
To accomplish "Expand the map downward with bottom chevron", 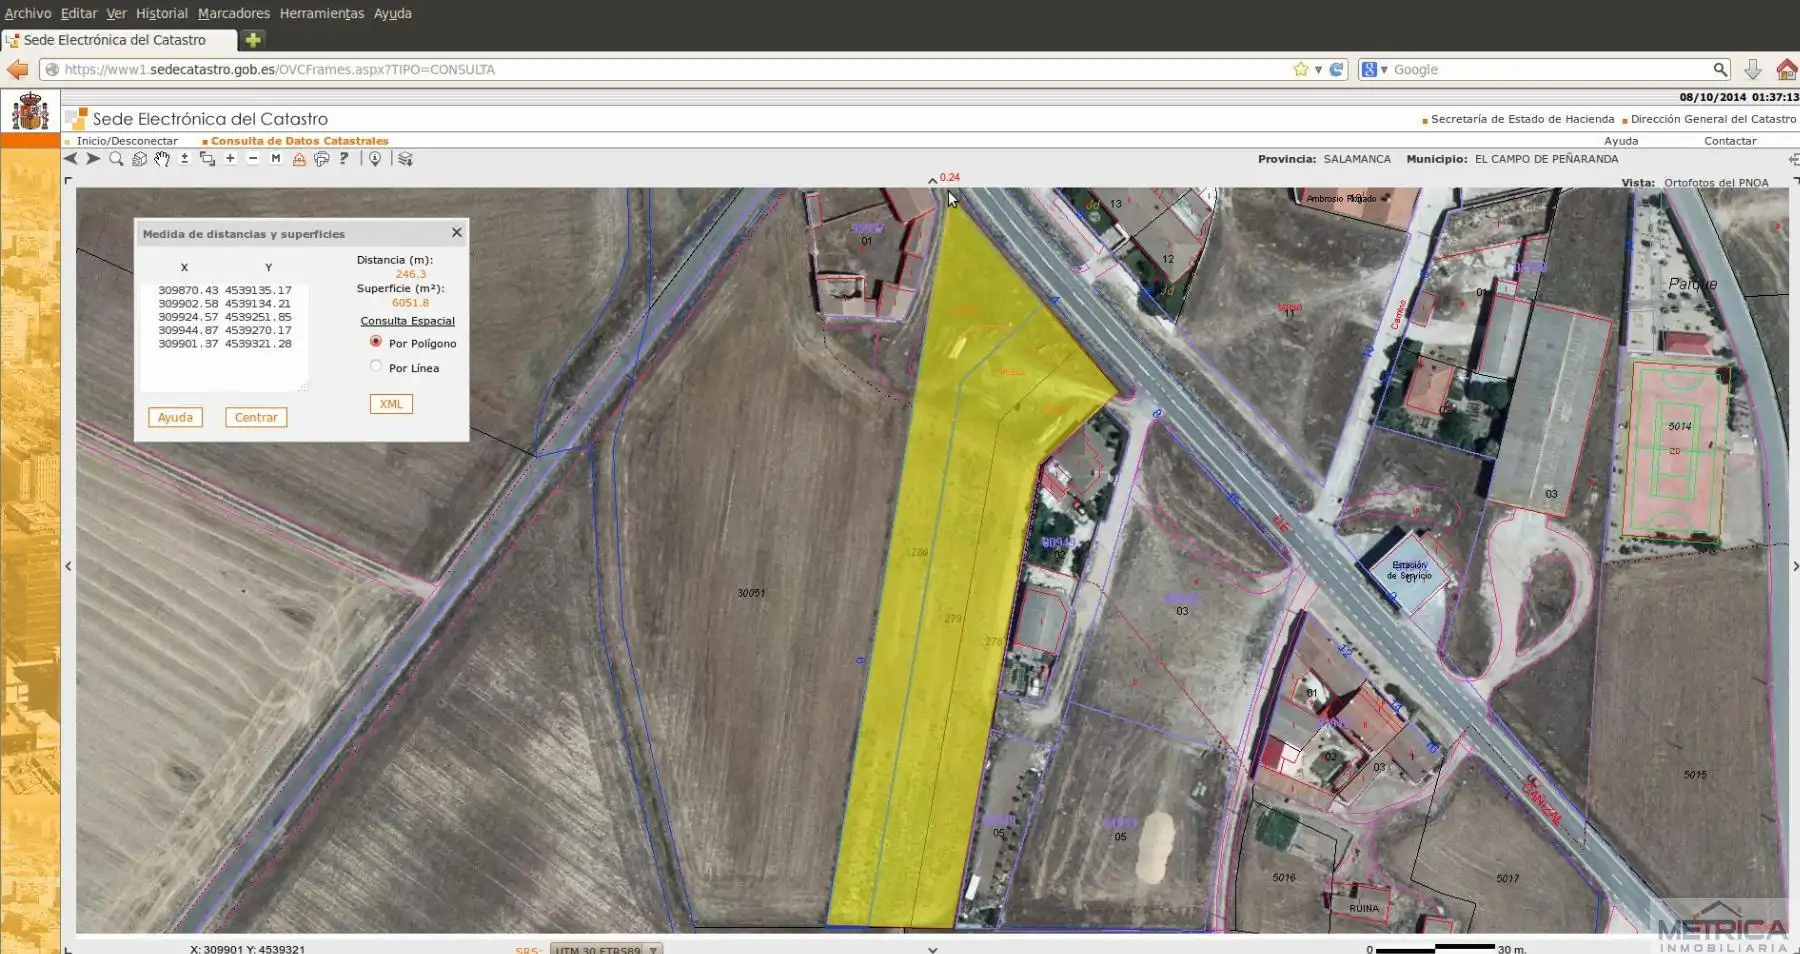I will [x=932, y=949].
